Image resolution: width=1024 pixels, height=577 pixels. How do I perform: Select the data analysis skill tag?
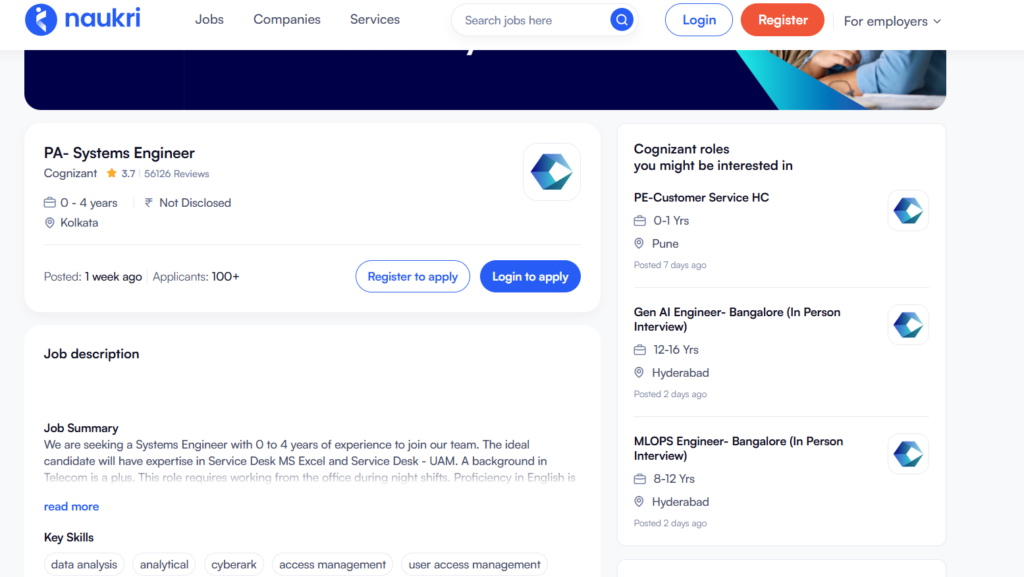click(84, 564)
